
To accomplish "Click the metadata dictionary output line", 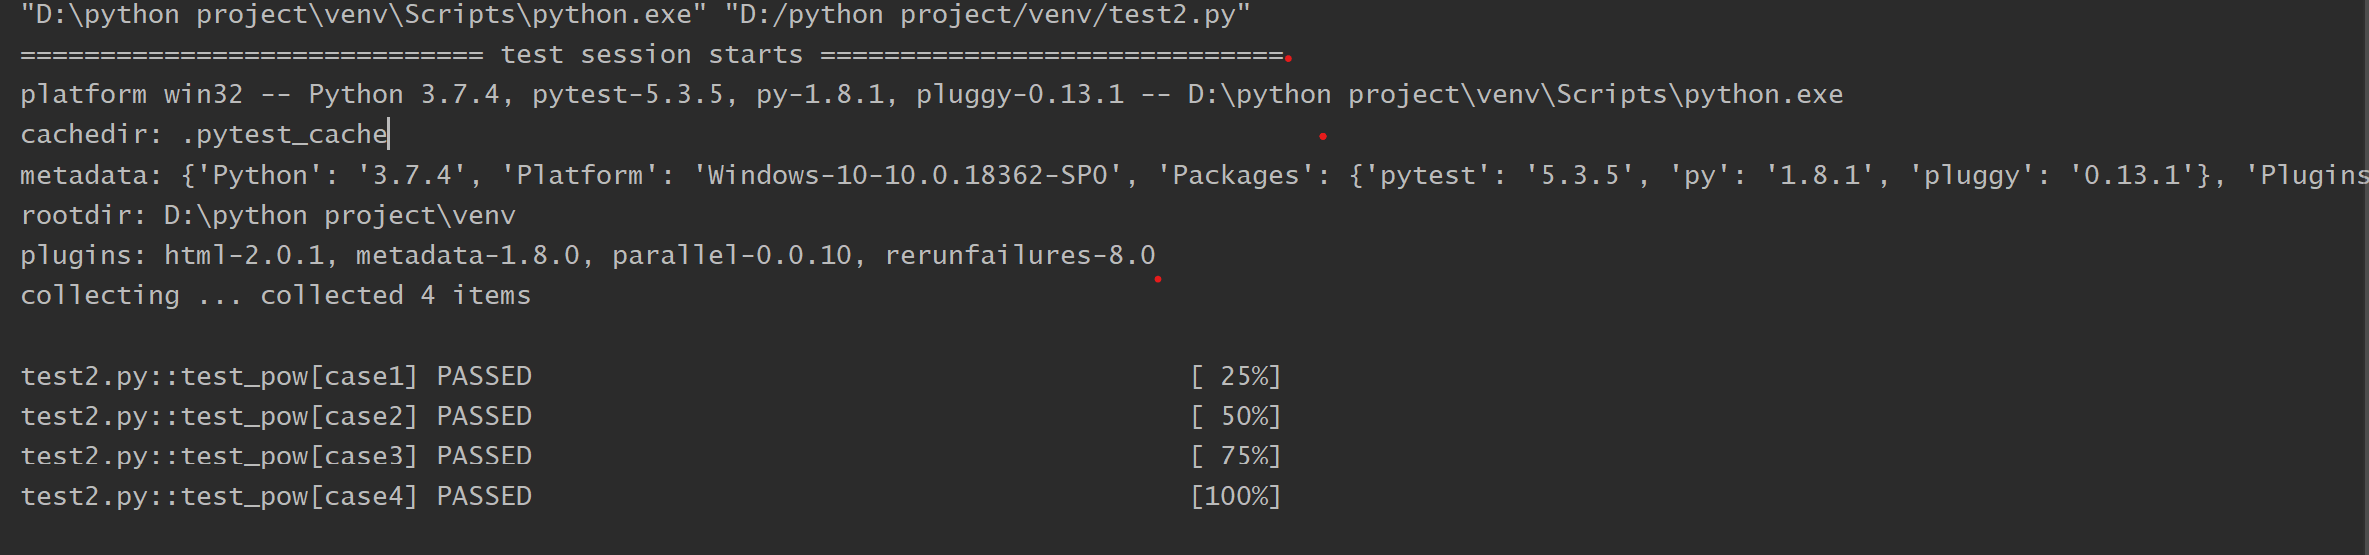I will click(x=1194, y=175).
